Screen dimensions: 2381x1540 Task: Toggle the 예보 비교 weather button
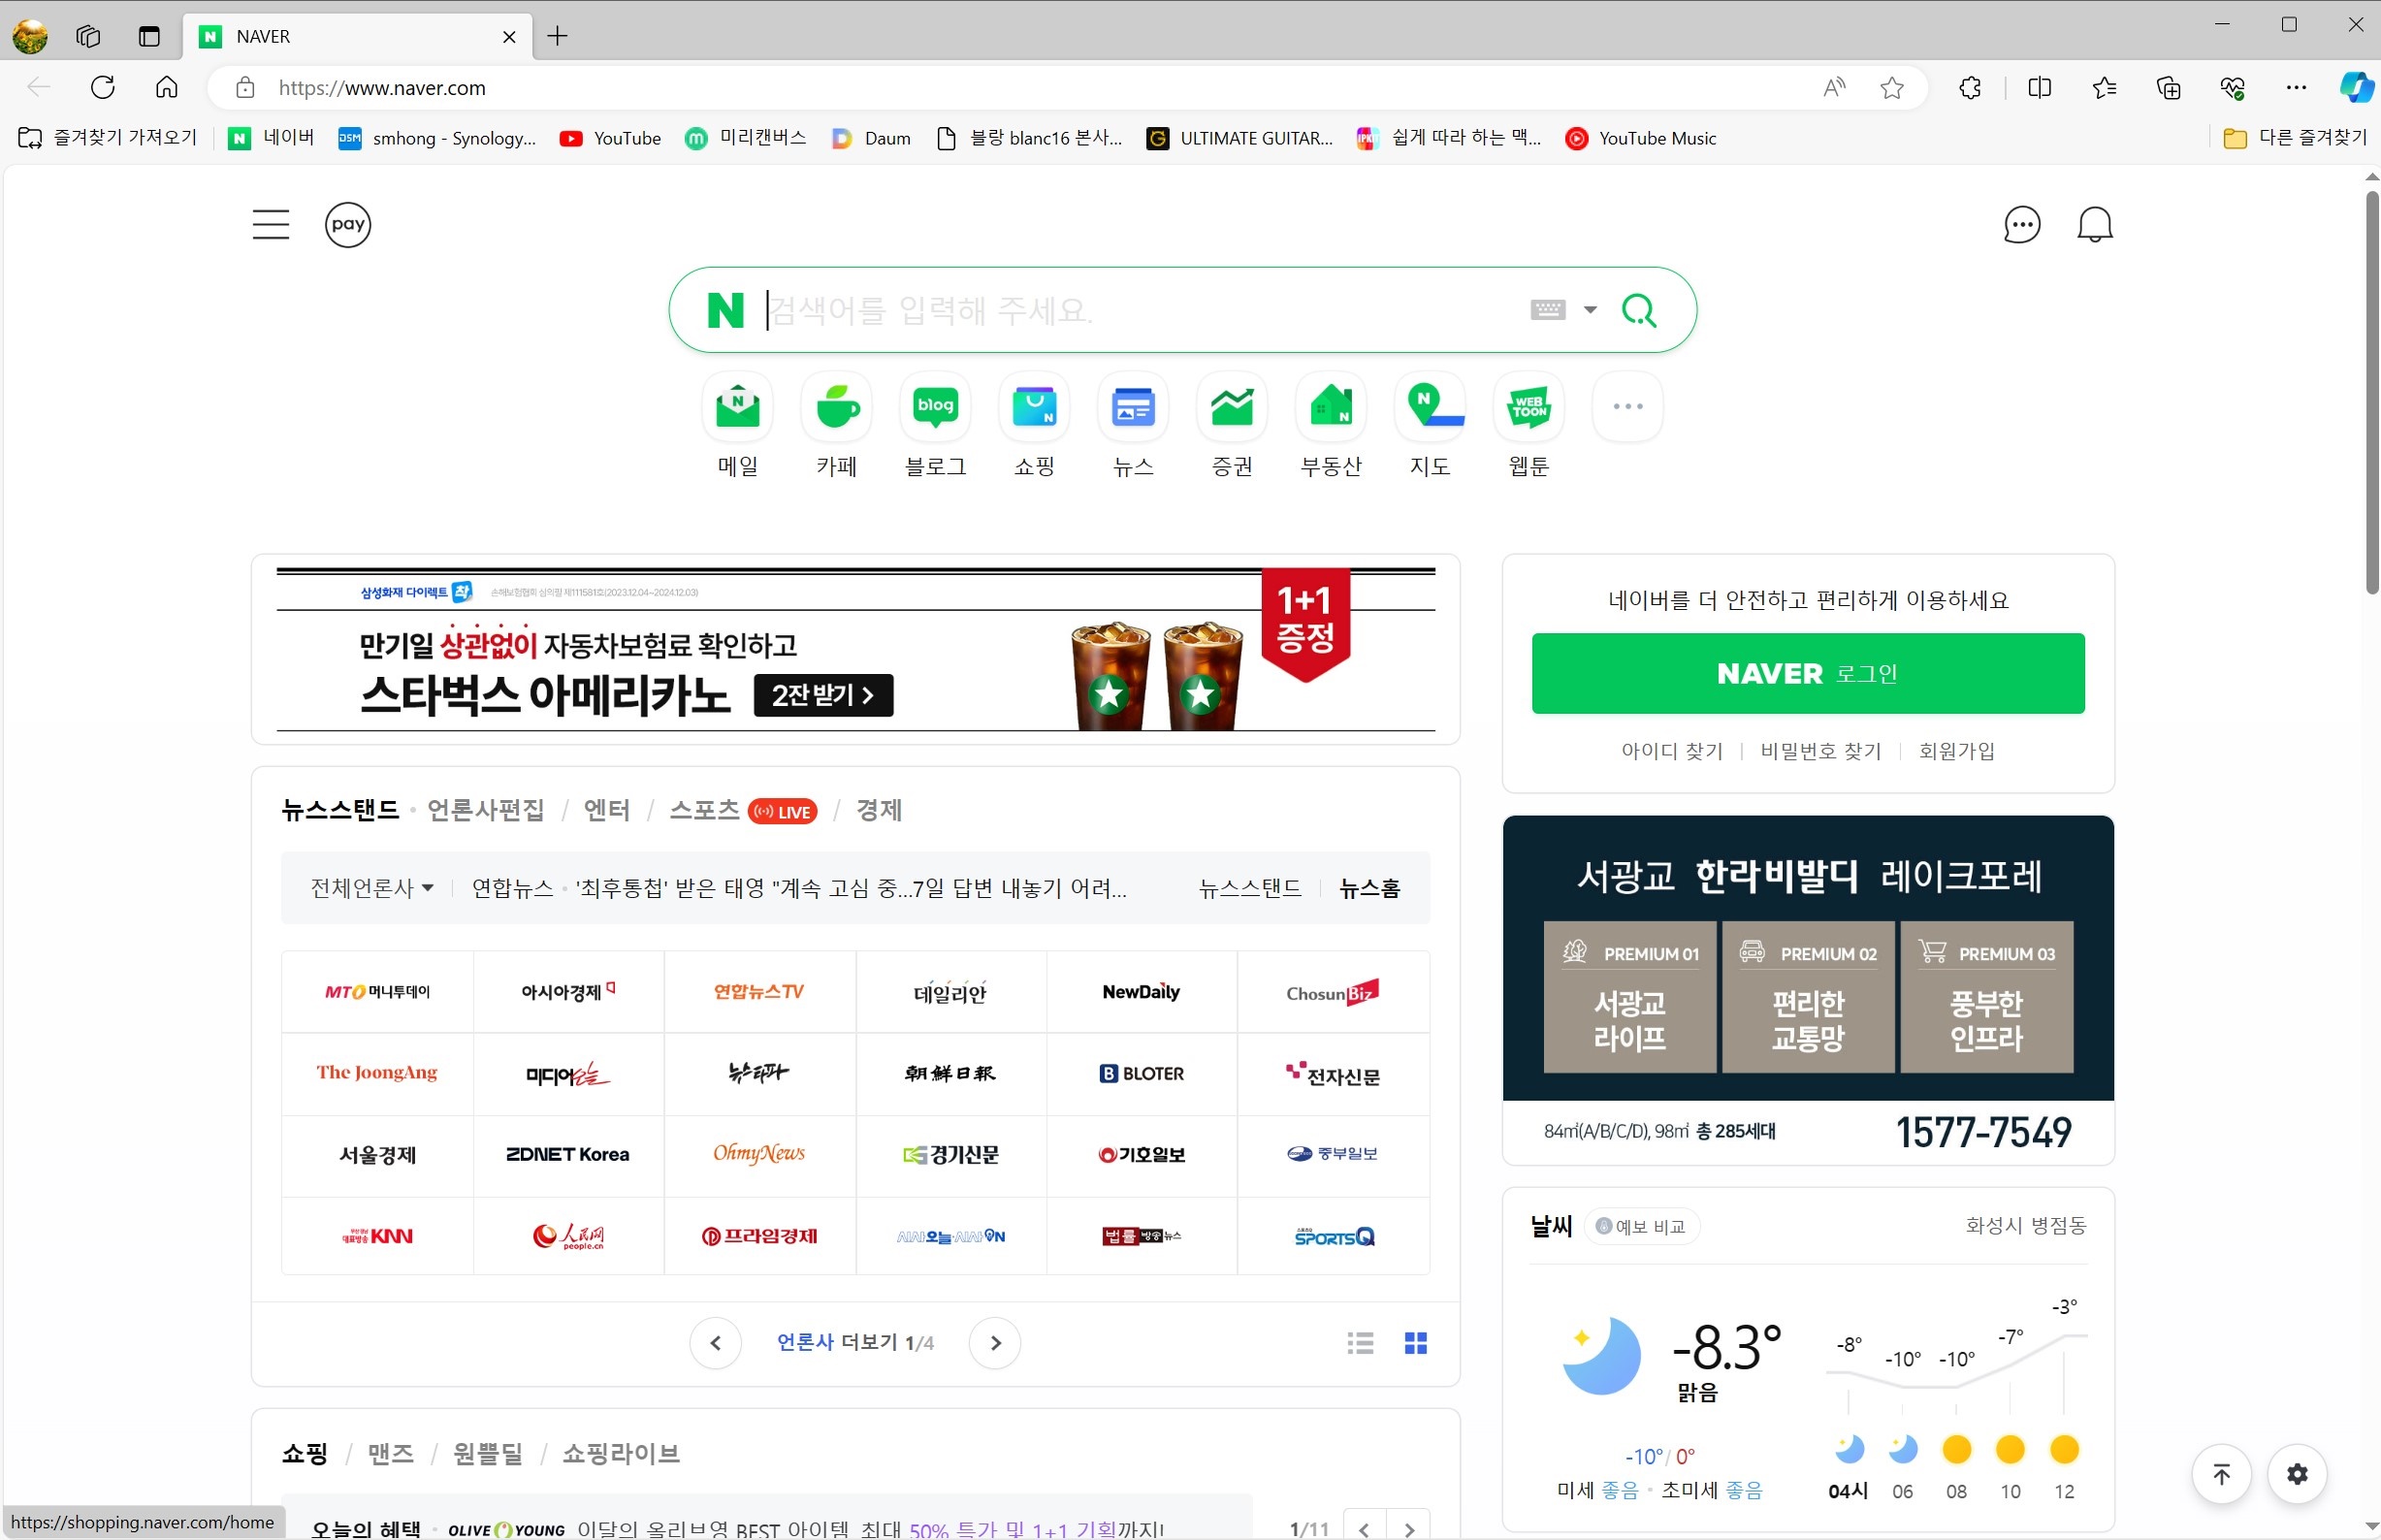coord(1642,1227)
